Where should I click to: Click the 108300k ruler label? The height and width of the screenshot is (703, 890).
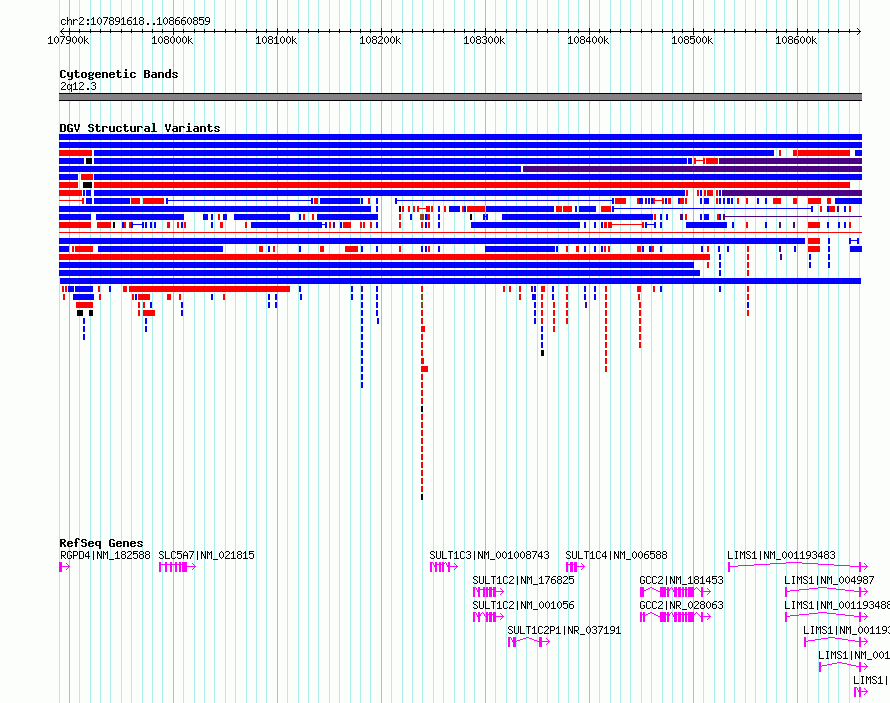tap(484, 40)
